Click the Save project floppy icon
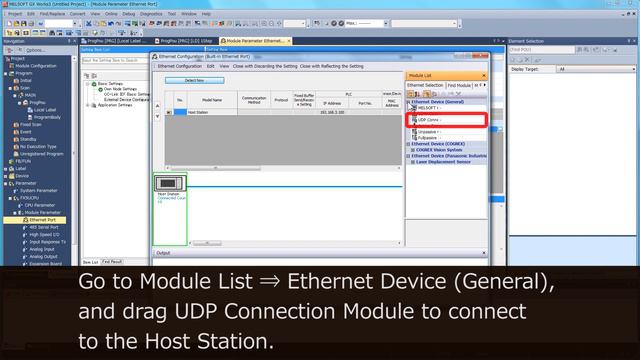Viewport: 640px width, 360px height. click(24, 24)
